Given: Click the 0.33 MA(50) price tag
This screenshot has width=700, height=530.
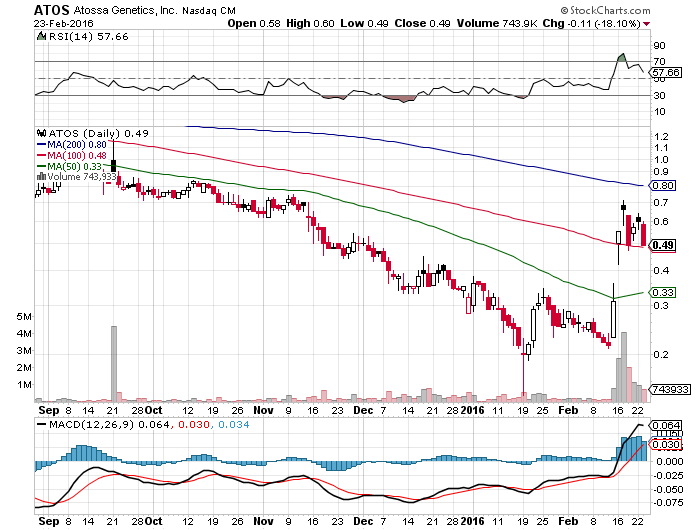Looking at the screenshot, I should pos(662,292).
